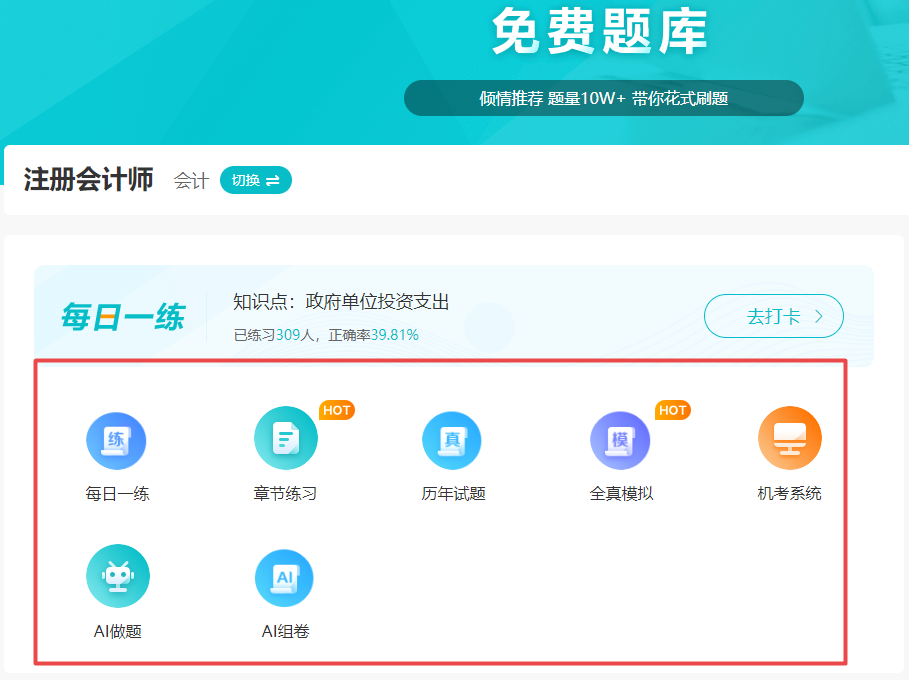Open the 每日一练 daily practice icon
The height and width of the screenshot is (680, 909).
click(117, 440)
